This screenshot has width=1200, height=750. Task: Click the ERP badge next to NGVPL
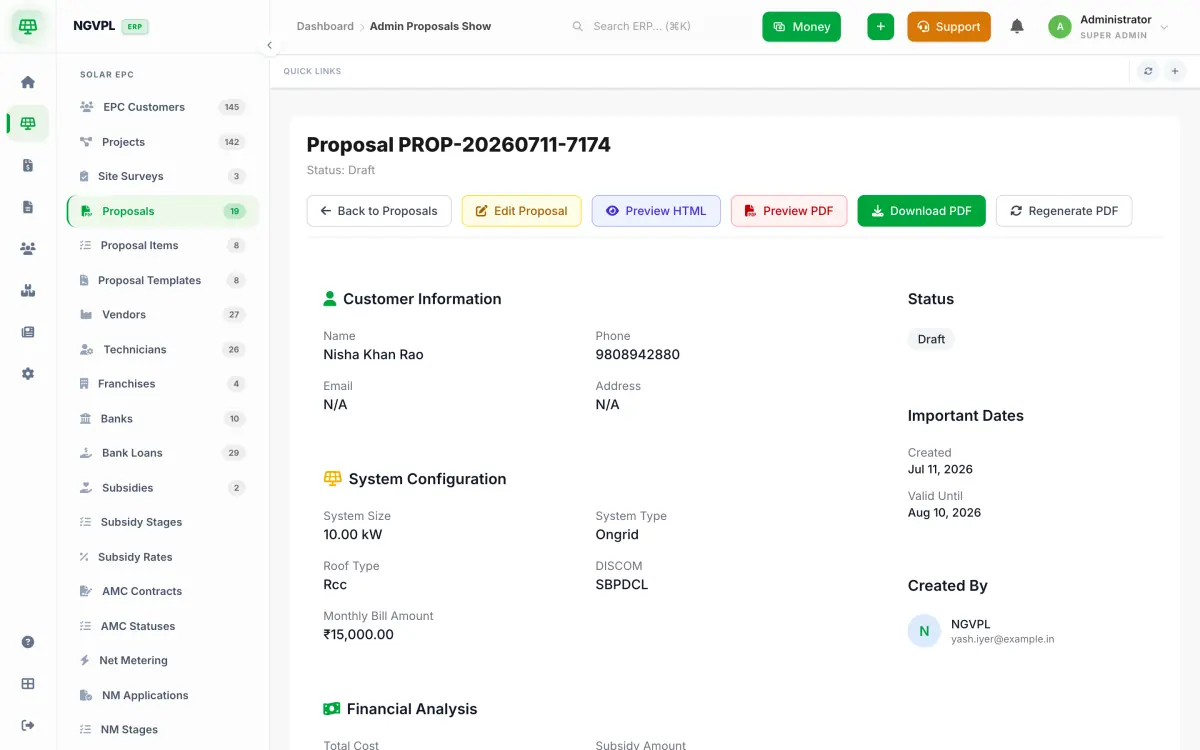coord(135,27)
